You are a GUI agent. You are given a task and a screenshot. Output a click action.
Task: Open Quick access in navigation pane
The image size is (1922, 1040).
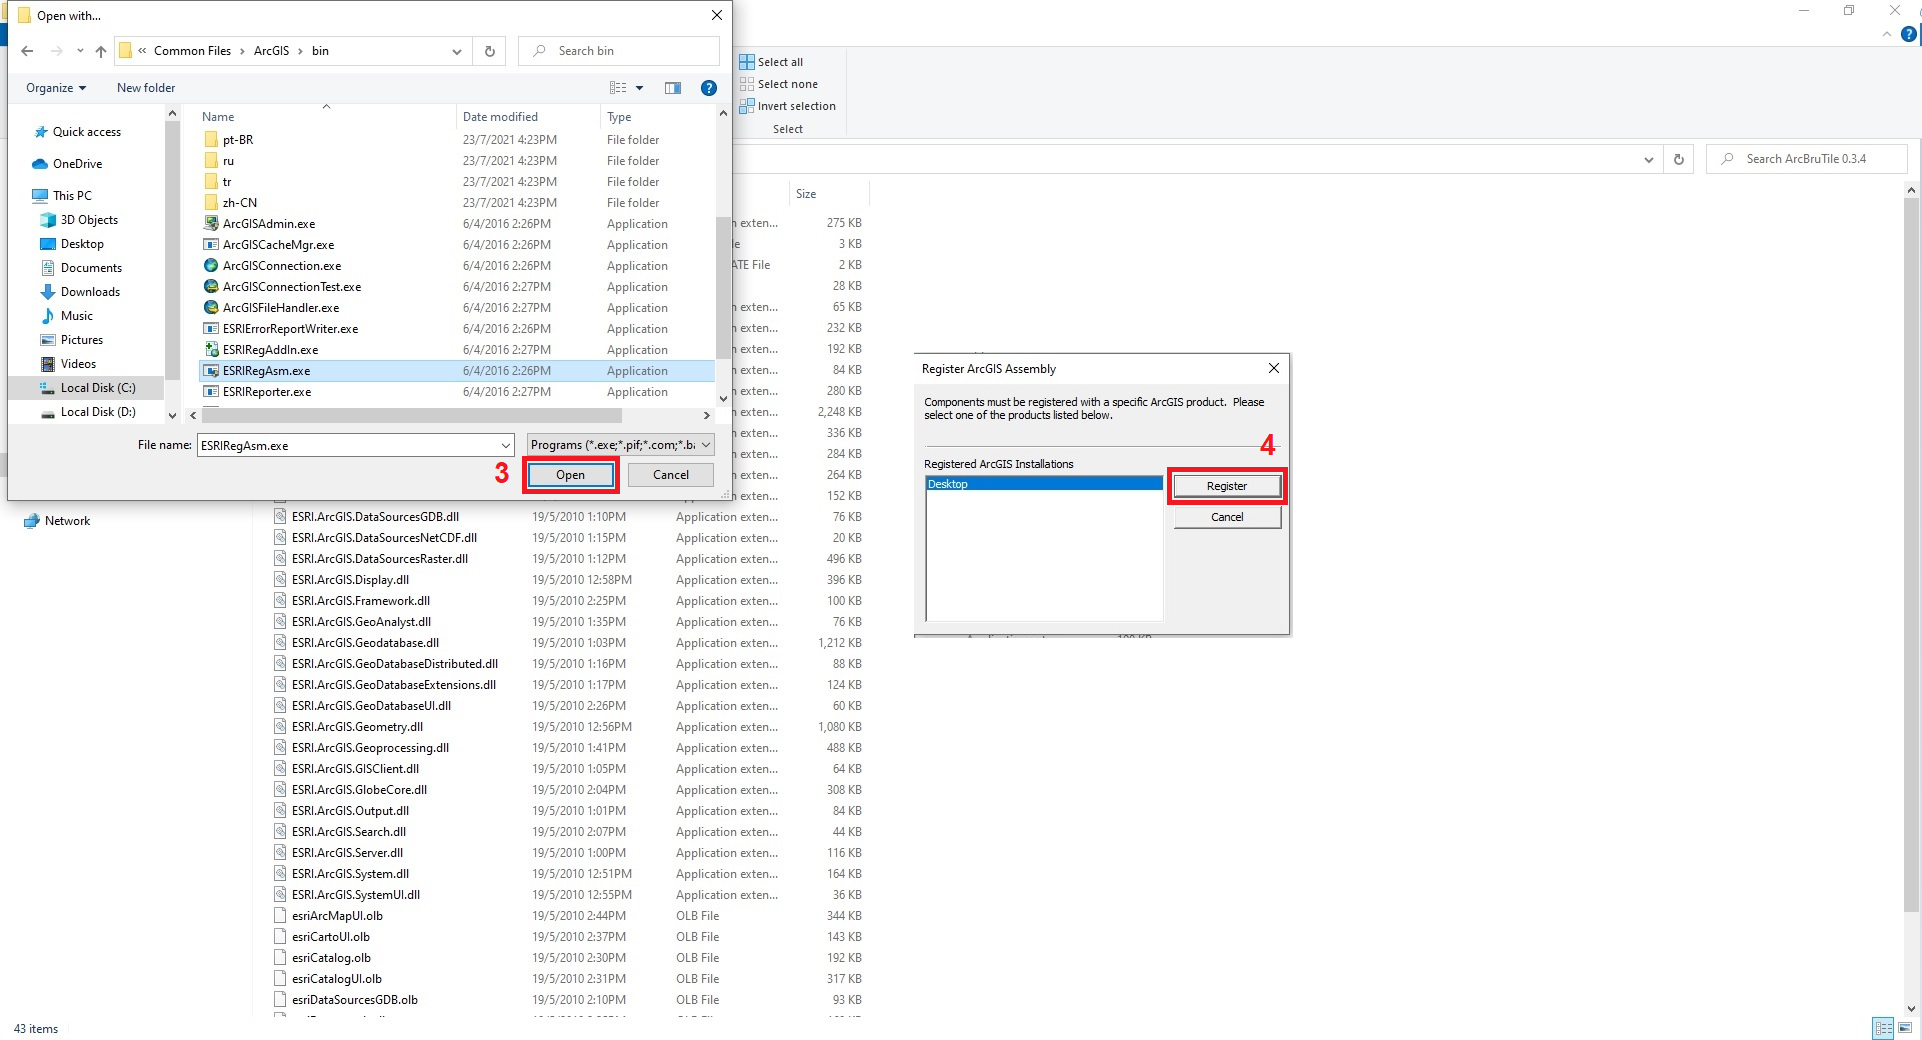click(x=86, y=132)
